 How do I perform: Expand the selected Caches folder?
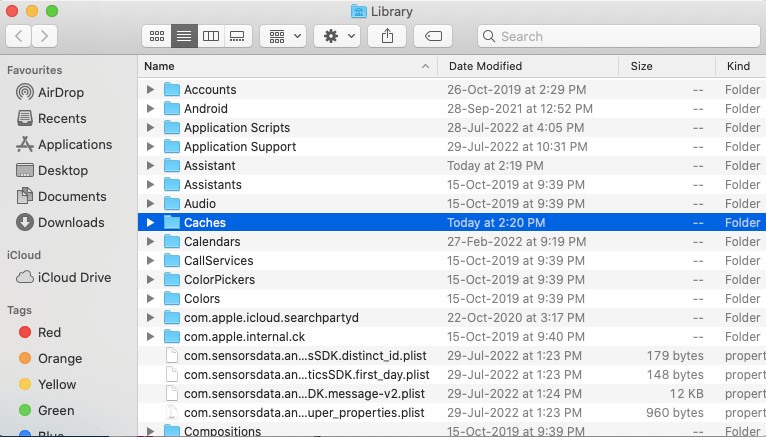(150, 223)
